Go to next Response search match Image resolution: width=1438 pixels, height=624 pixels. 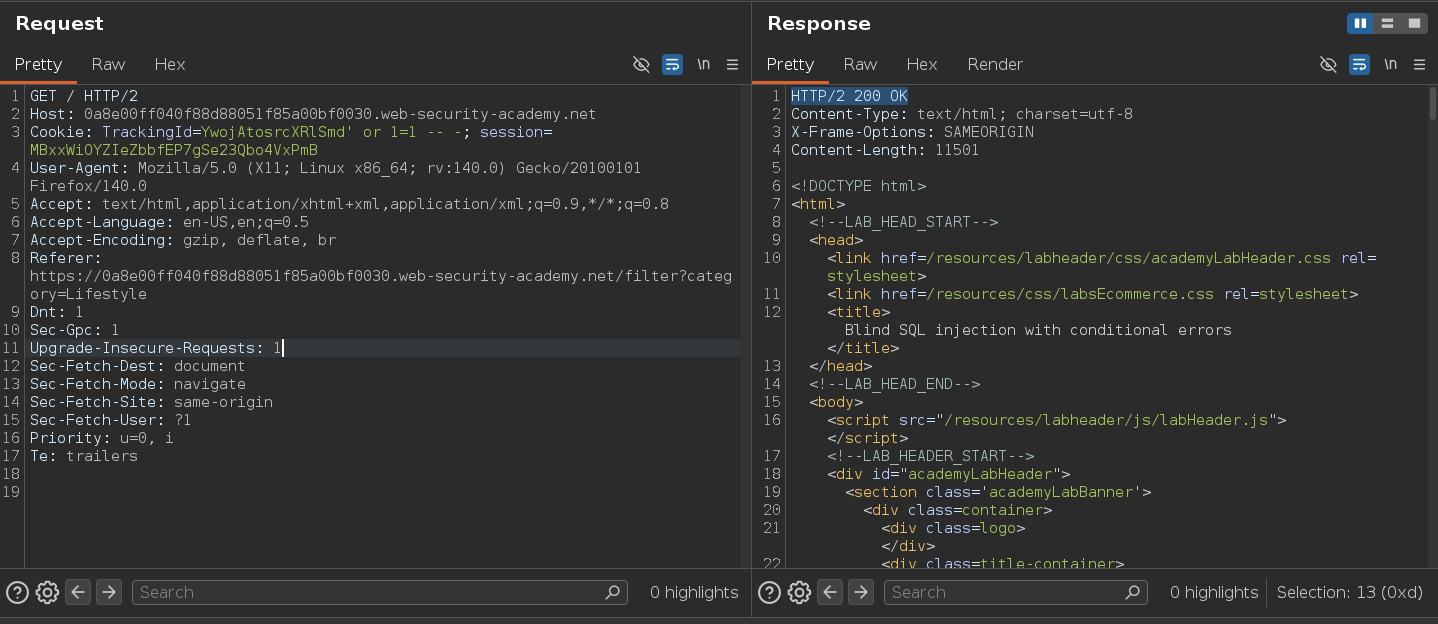[x=861, y=592]
